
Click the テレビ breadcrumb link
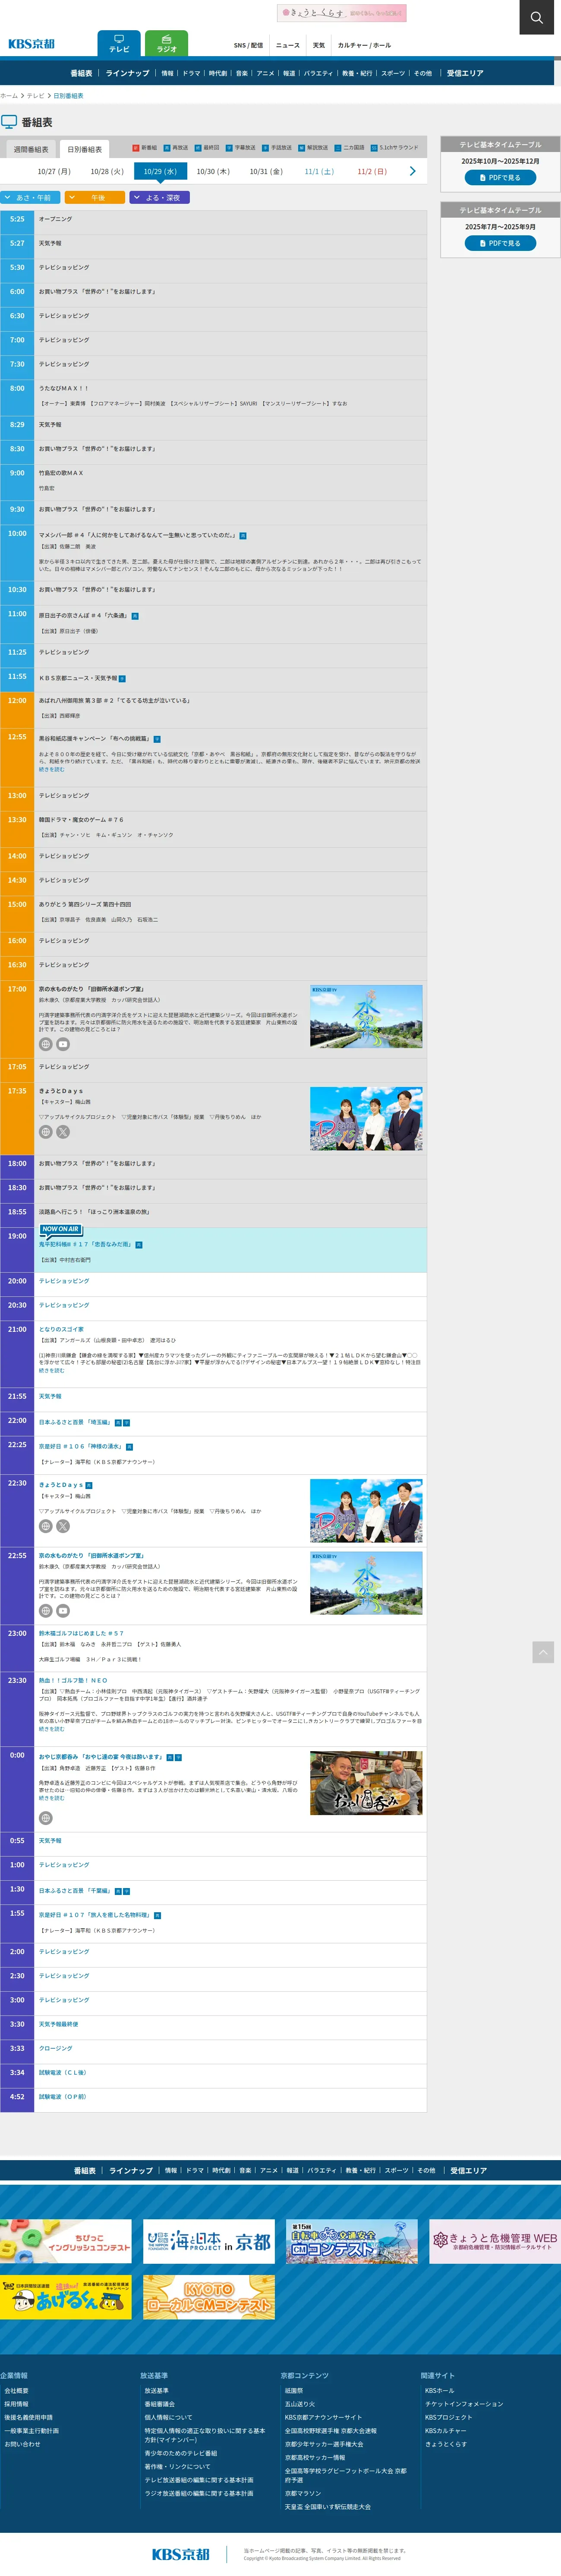[x=36, y=96]
